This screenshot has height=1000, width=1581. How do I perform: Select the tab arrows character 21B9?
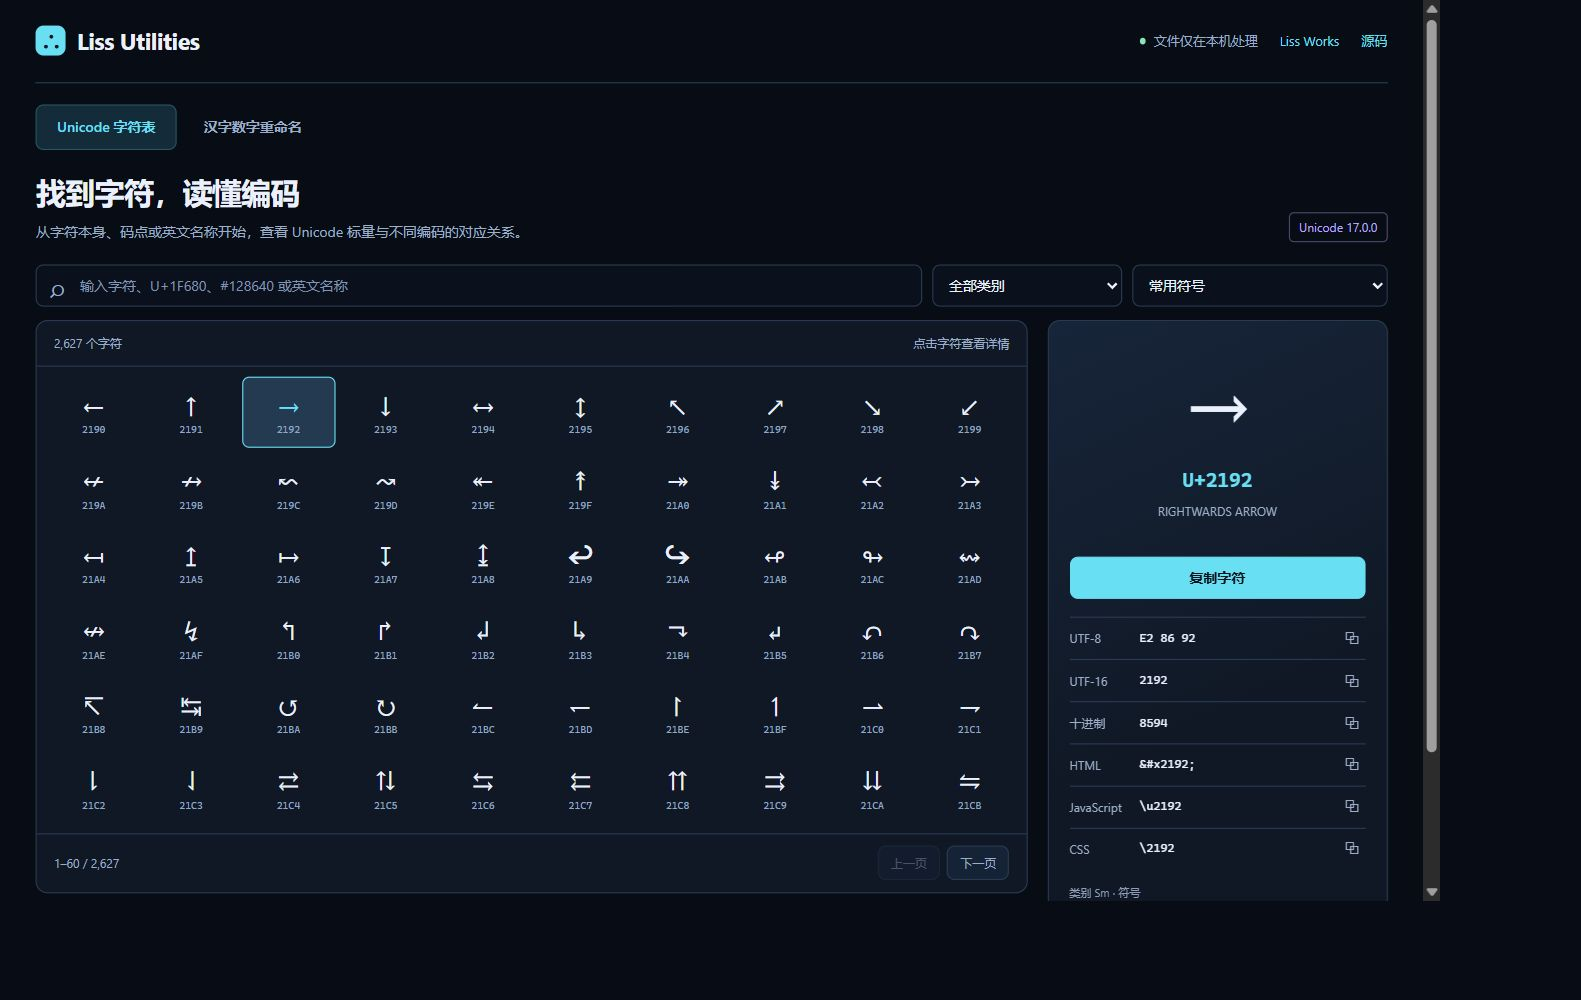(x=191, y=713)
